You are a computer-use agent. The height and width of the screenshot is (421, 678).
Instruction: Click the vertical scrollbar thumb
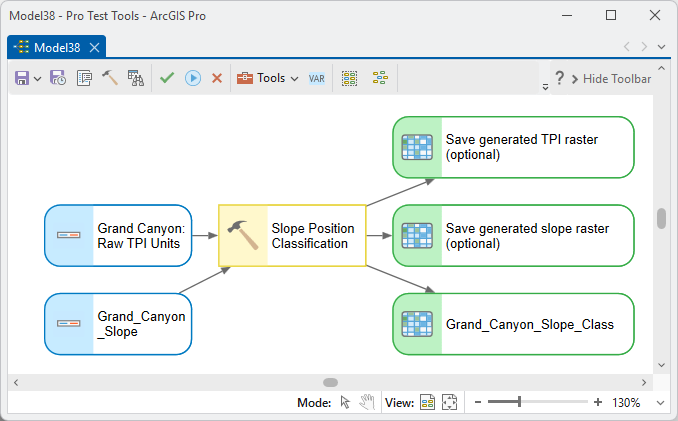click(661, 219)
